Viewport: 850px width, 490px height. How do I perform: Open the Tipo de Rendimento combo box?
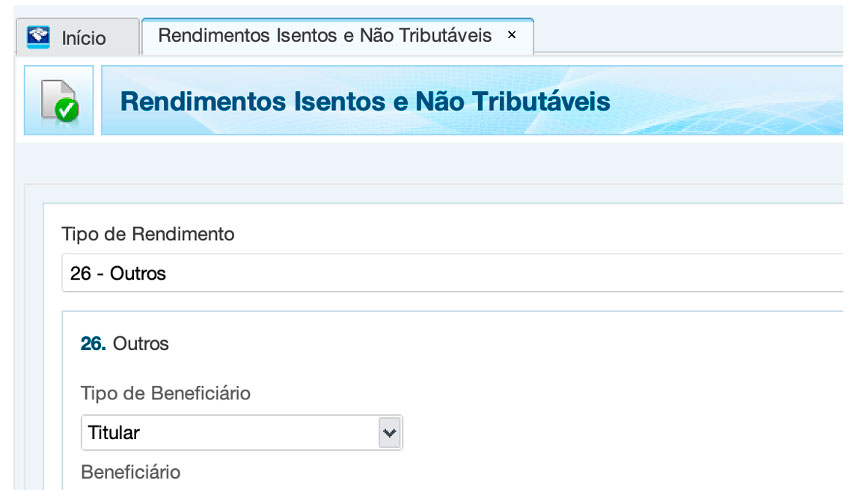tap(450, 273)
